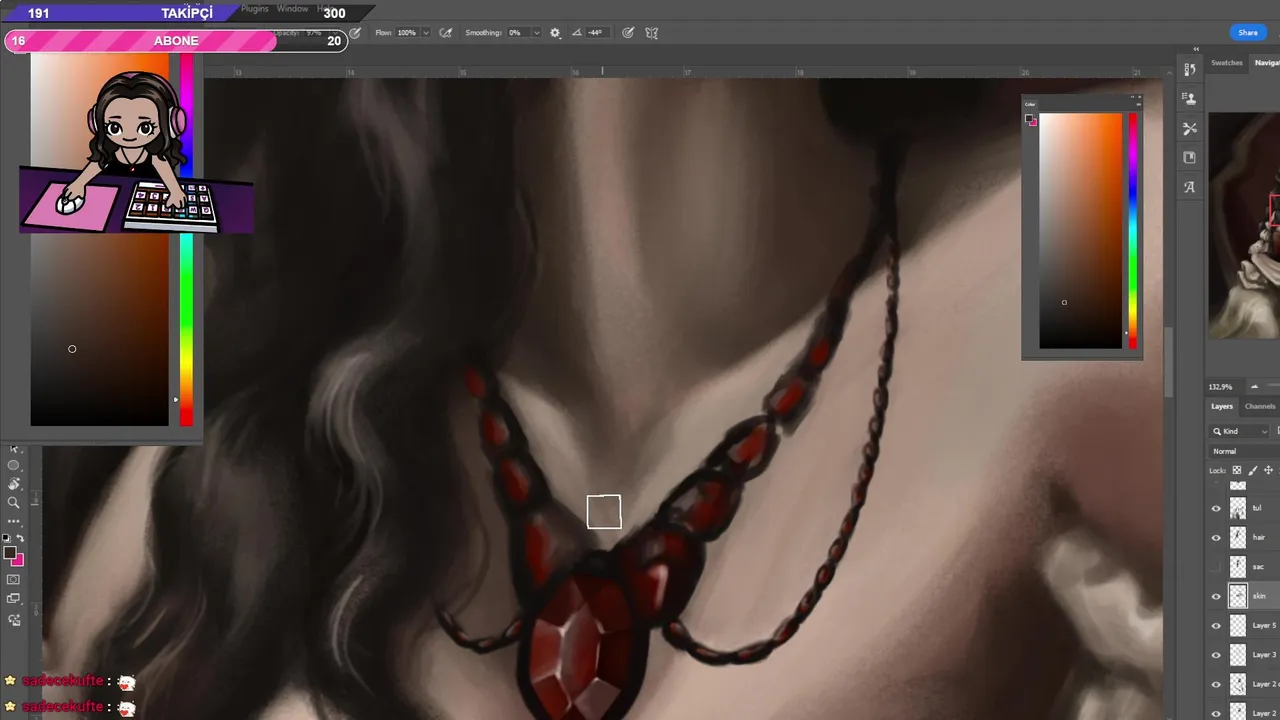
Task: Click chat username sadecekufte top row
Action: 63,681
